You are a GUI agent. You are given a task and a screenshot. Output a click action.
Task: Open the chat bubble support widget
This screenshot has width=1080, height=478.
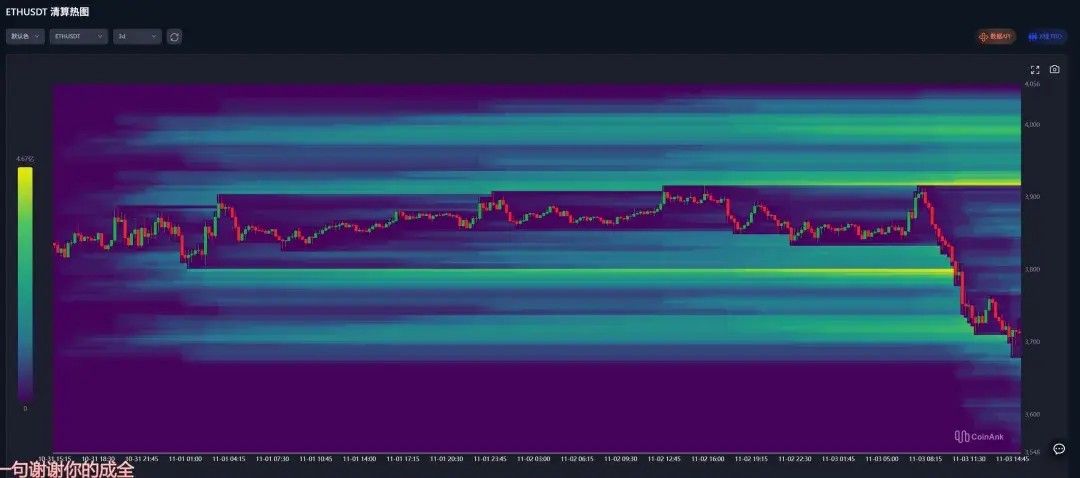1059,449
